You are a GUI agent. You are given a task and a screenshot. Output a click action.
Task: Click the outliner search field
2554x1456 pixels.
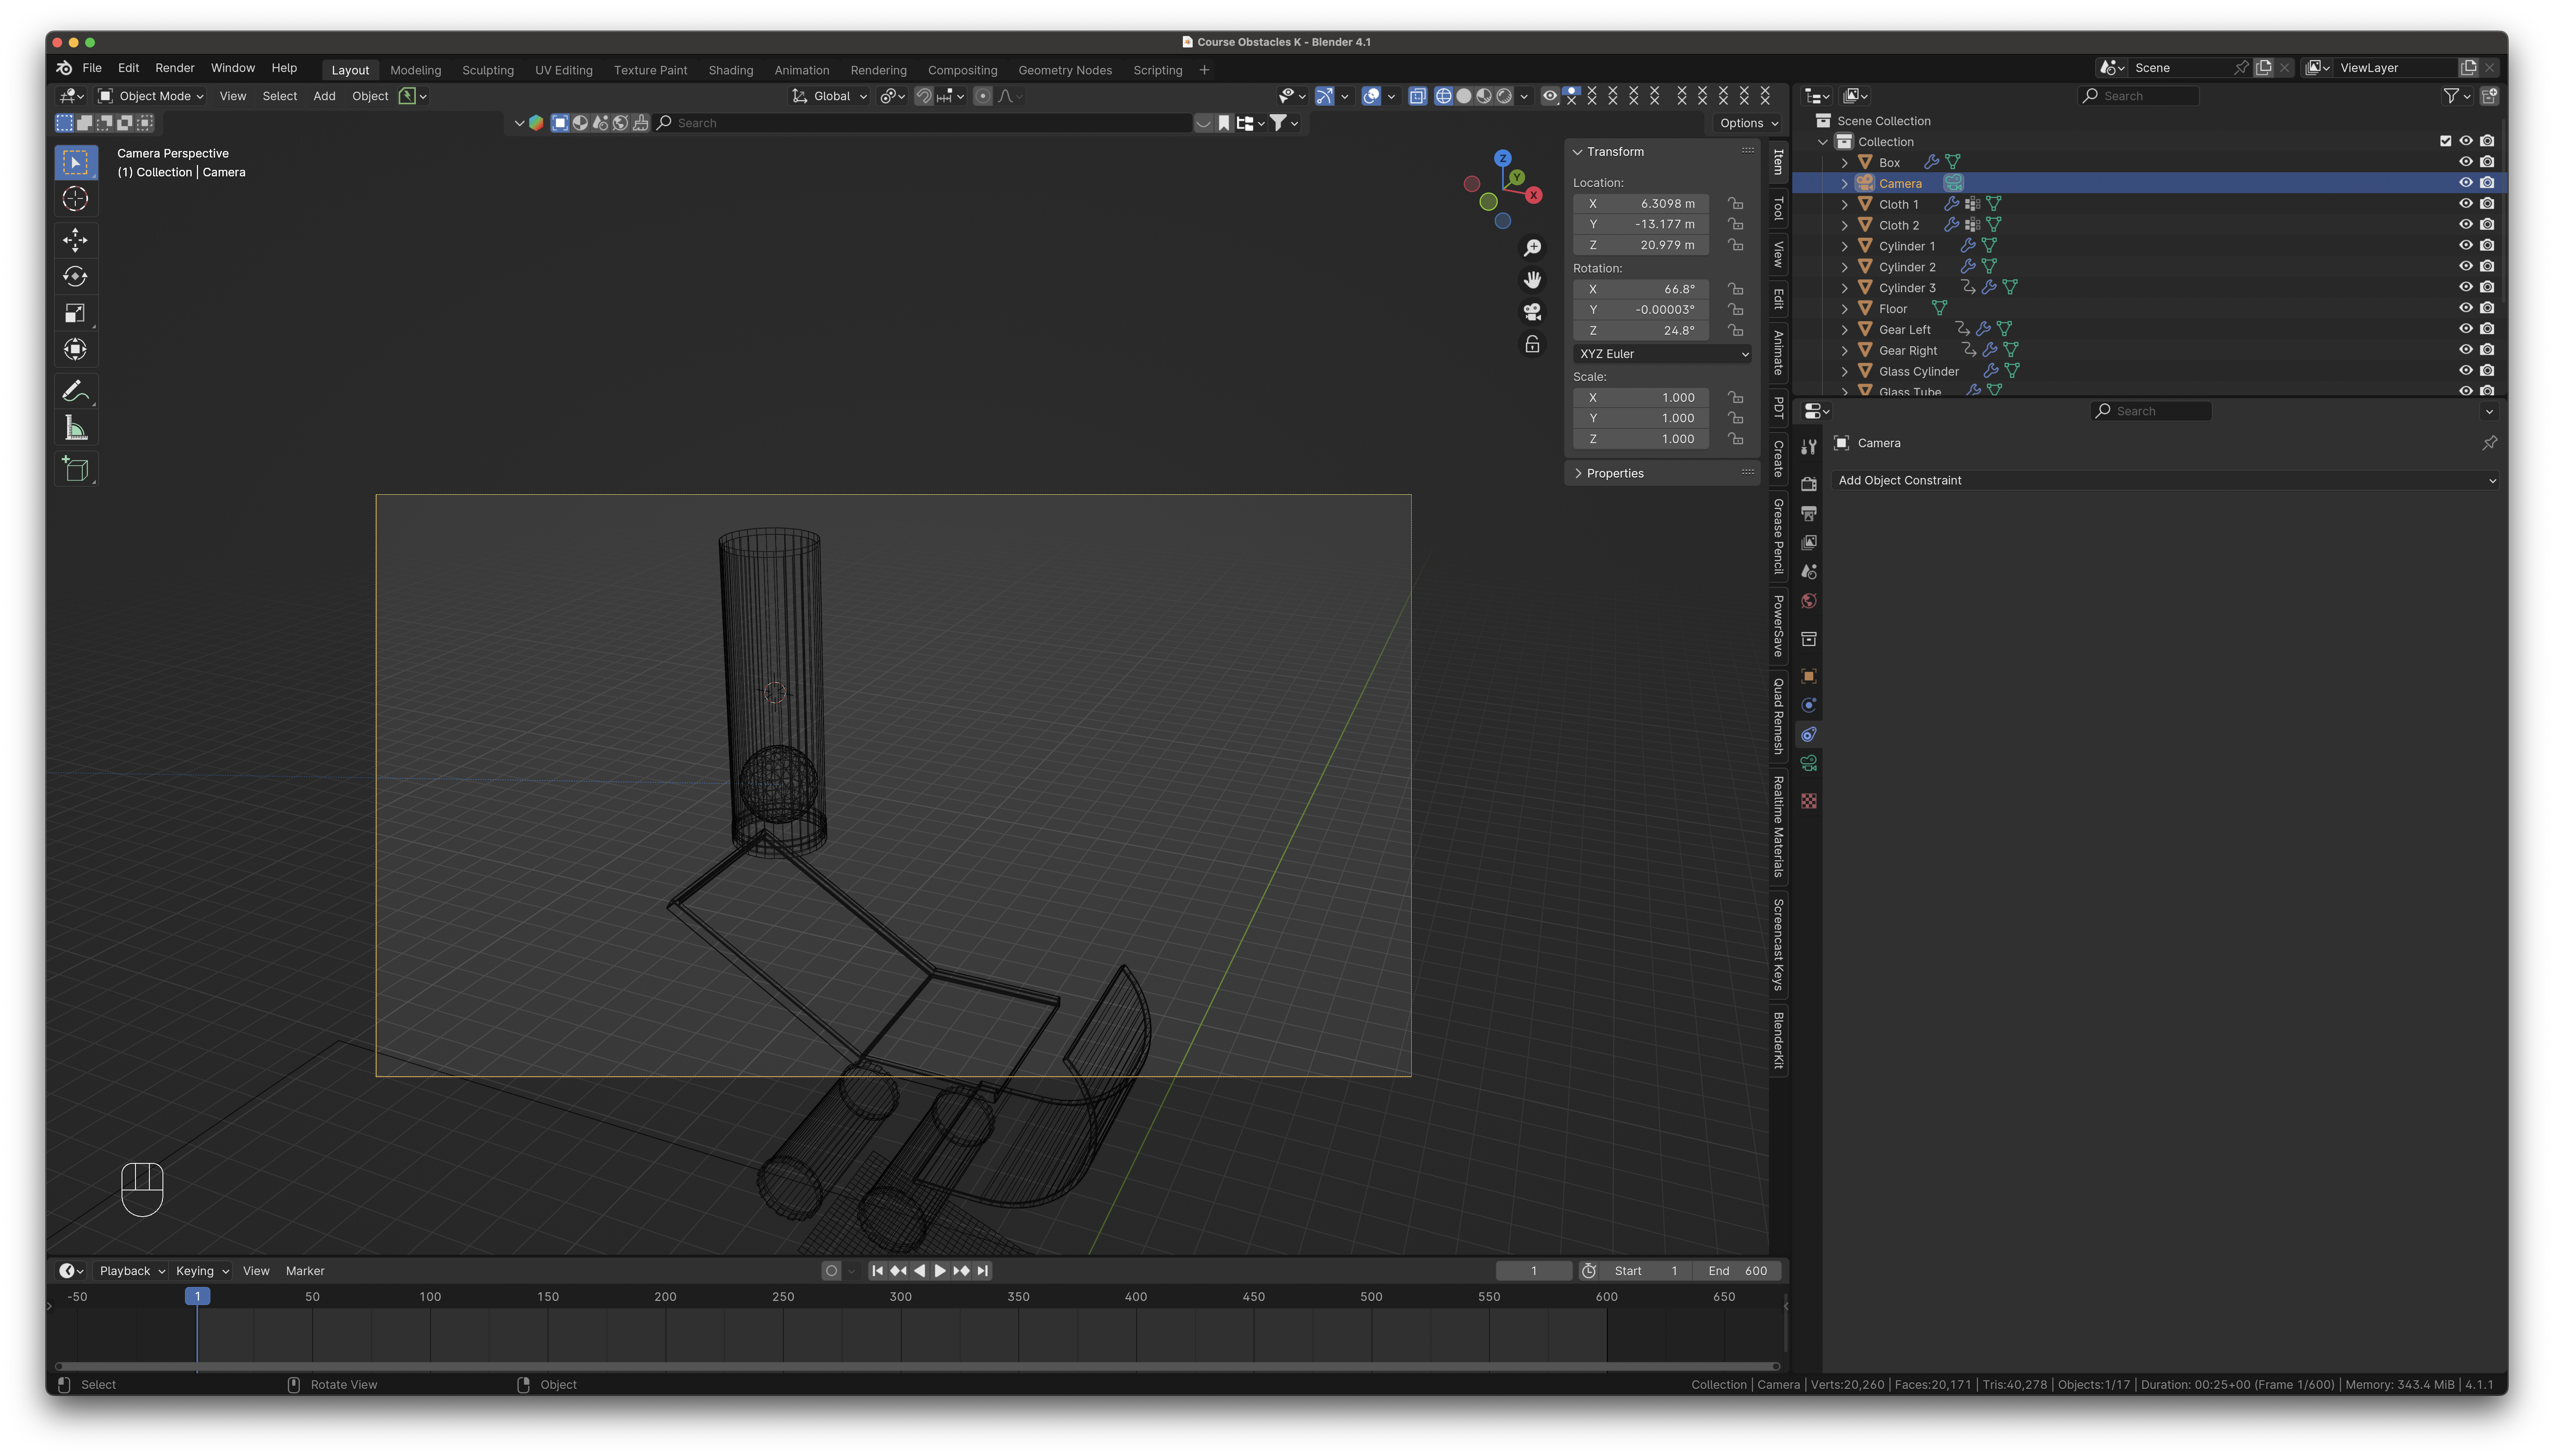[2138, 96]
